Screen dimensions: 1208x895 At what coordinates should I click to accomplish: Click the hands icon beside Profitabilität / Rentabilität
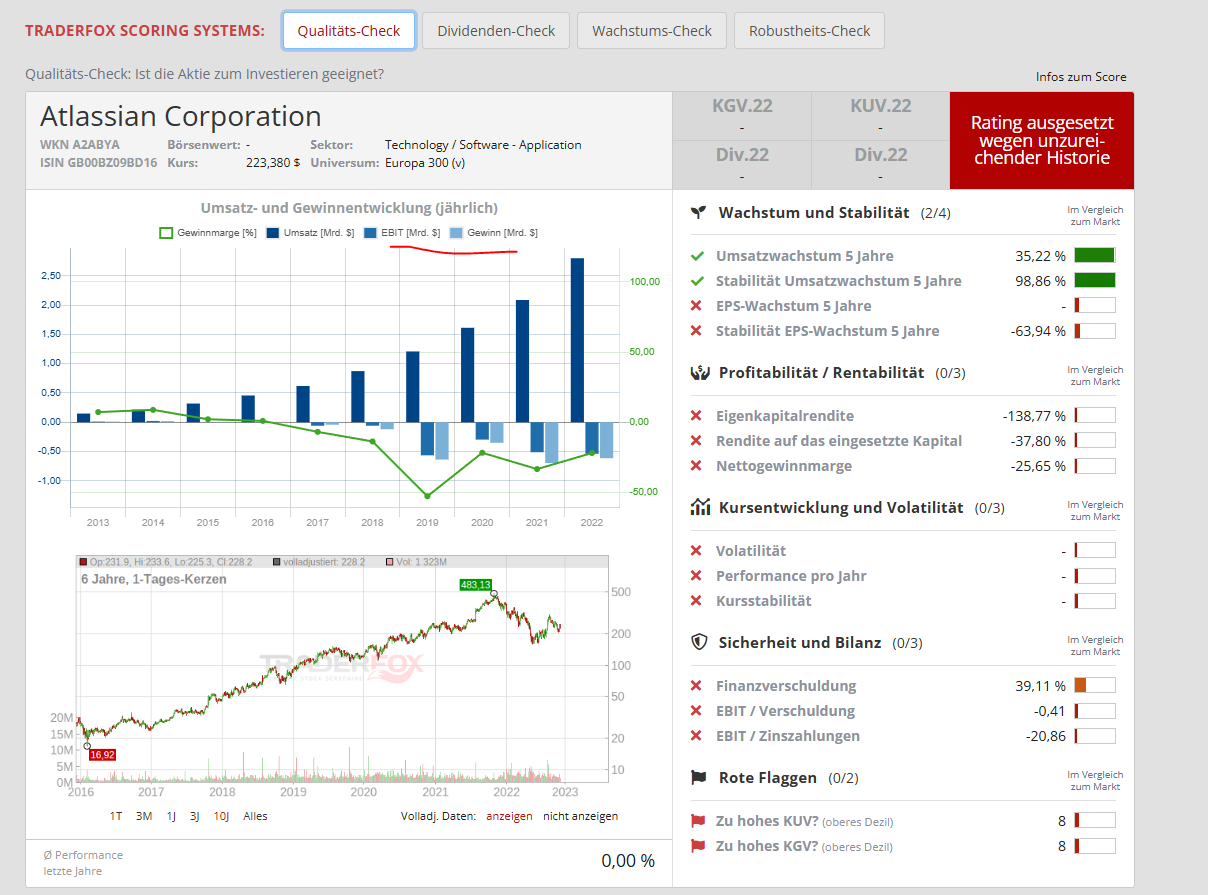(700, 373)
